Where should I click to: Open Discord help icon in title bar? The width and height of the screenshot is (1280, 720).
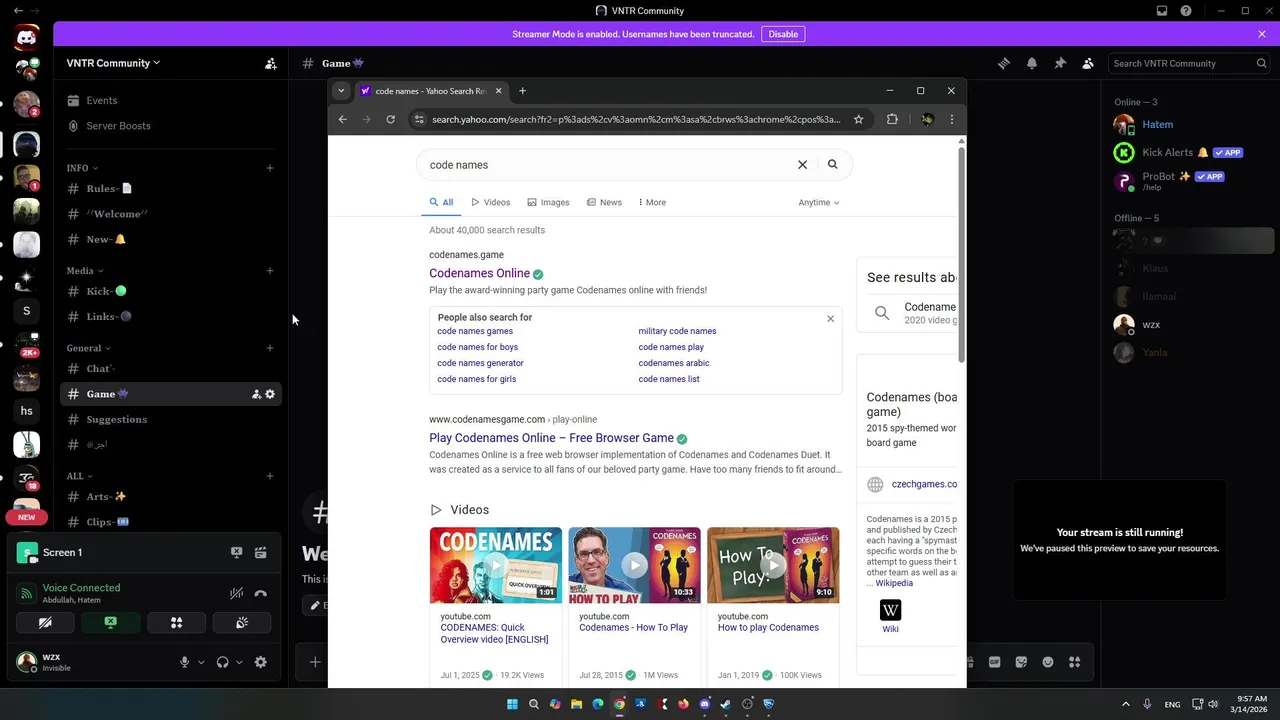tap(1186, 11)
